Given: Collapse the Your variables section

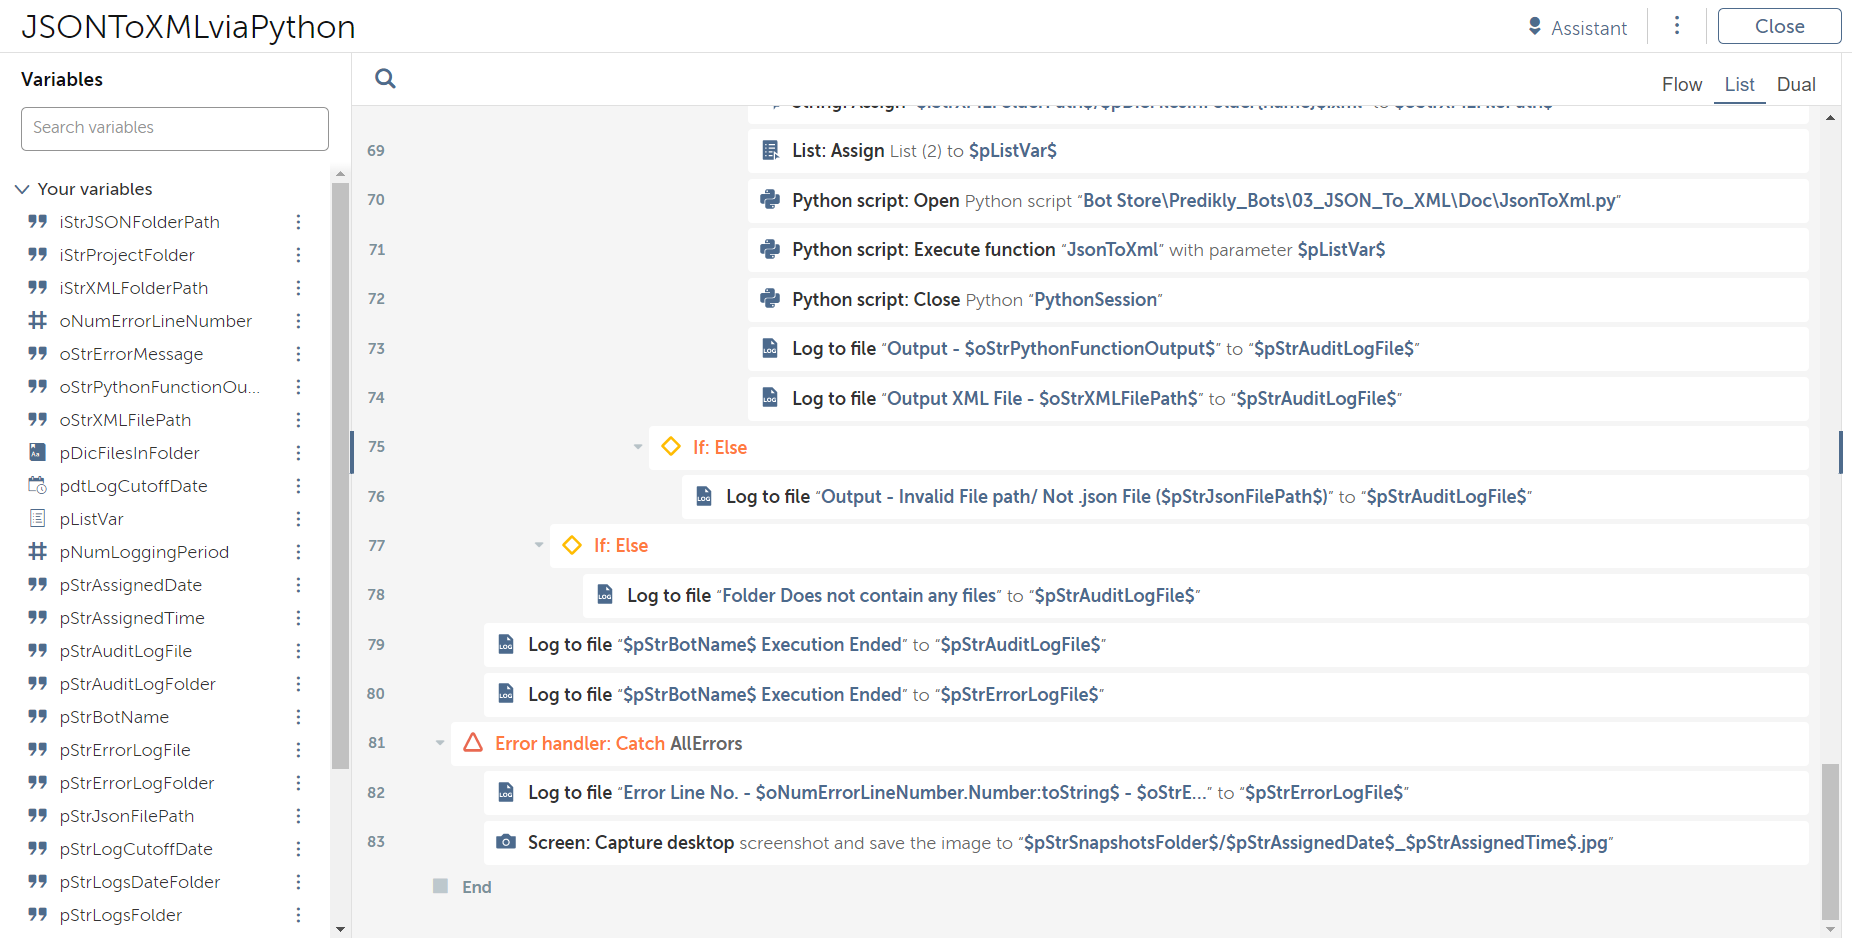Looking at the screenshot, I should tap(23, 189).
